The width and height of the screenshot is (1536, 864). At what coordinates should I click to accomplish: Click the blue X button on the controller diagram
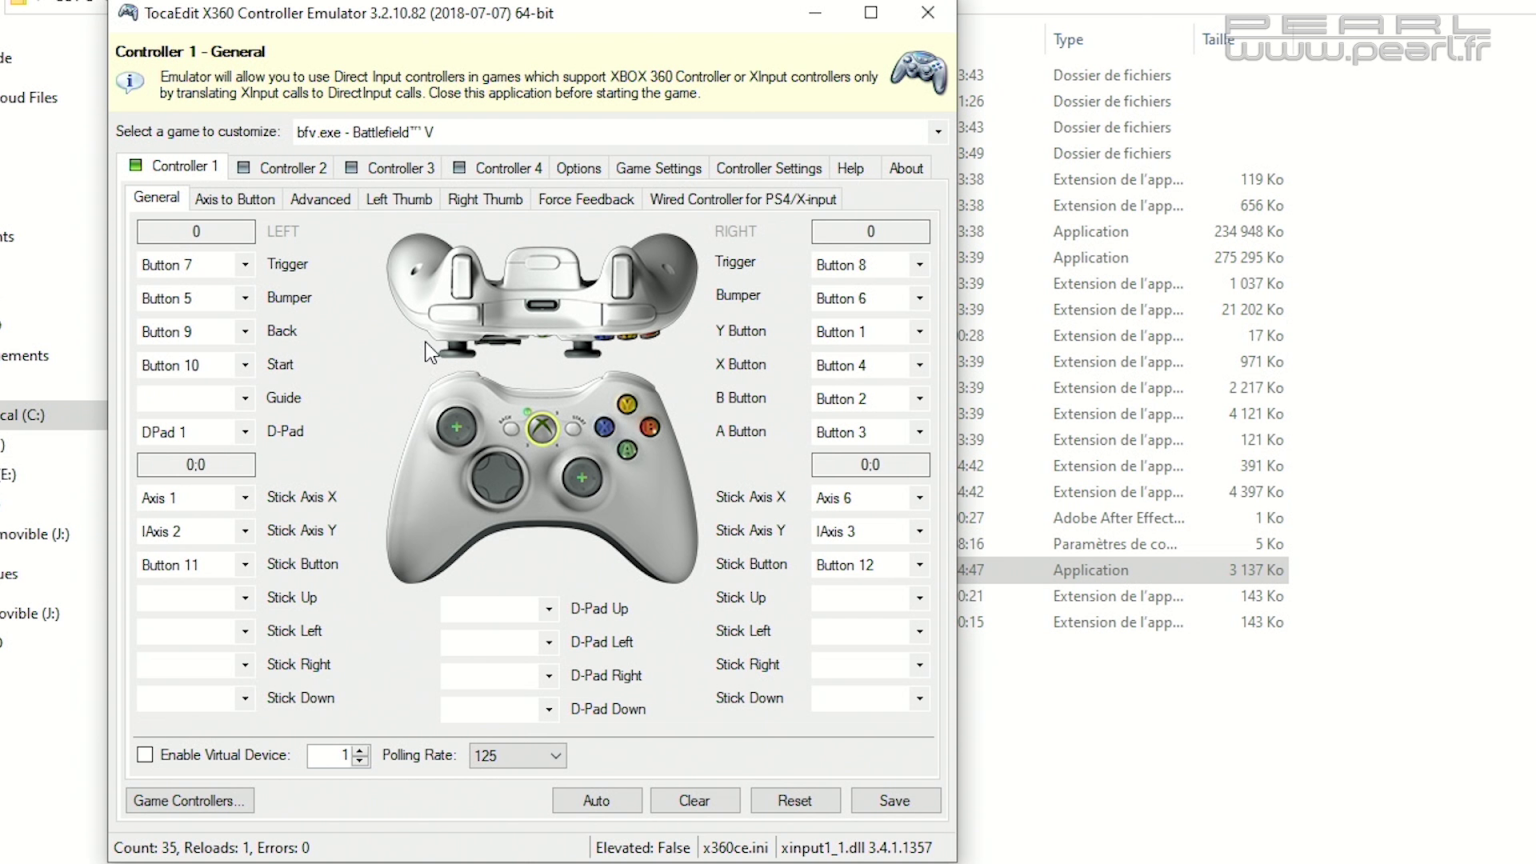pyautogui.click(x=604, y=427)
